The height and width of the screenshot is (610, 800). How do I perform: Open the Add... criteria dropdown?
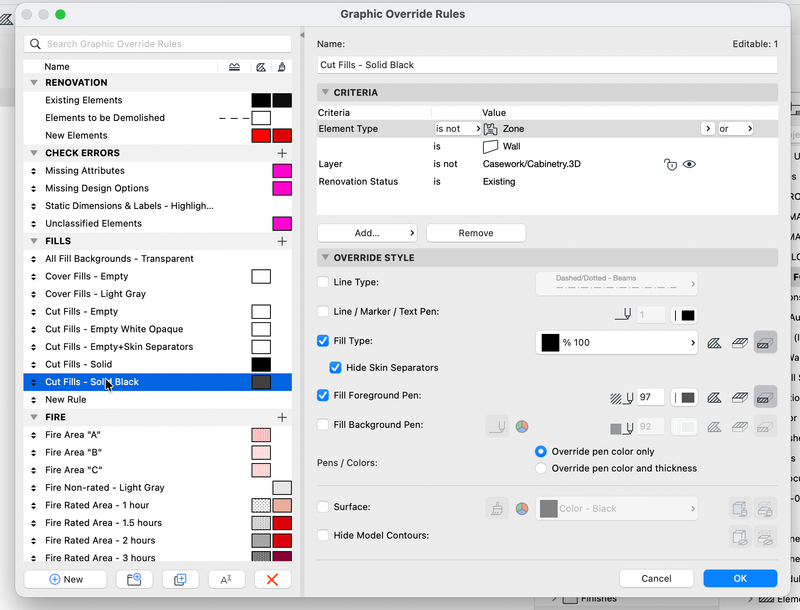[367, 233]
